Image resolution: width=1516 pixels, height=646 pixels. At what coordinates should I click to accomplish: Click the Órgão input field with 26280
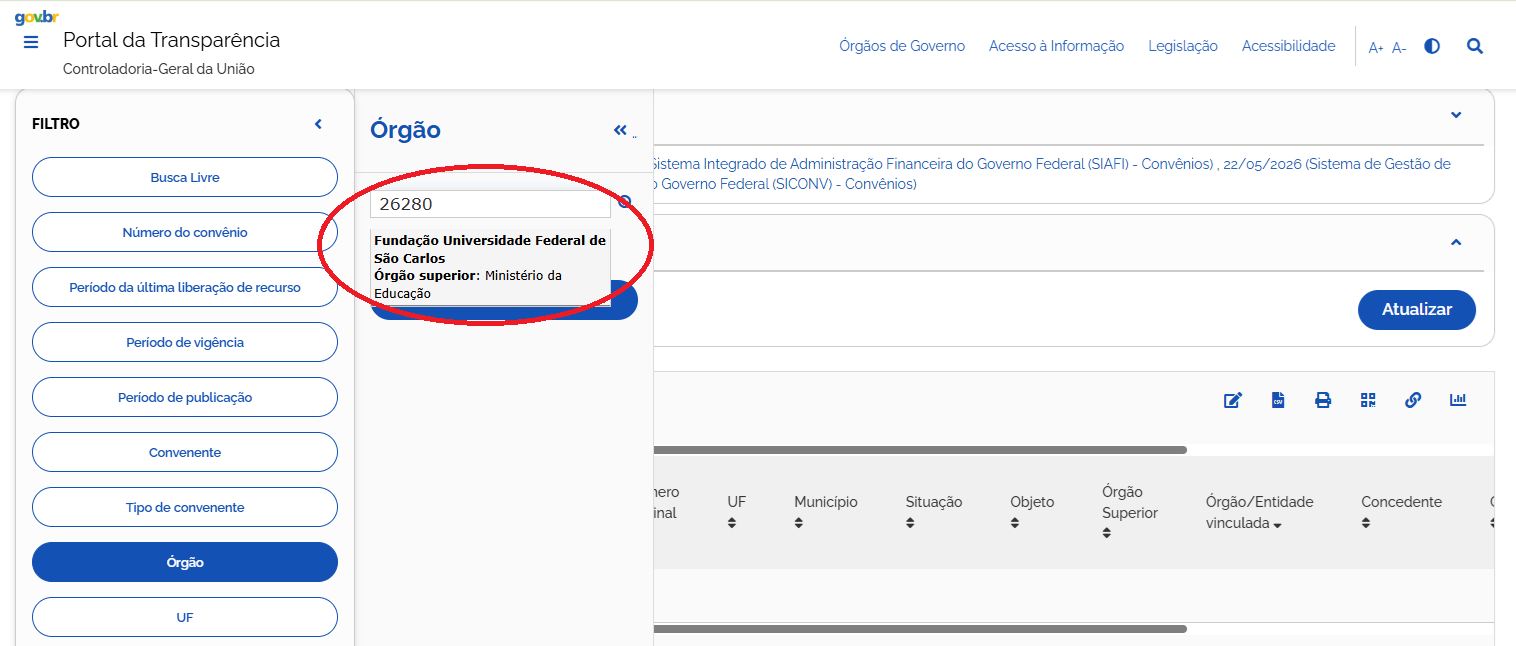[490, 204]
